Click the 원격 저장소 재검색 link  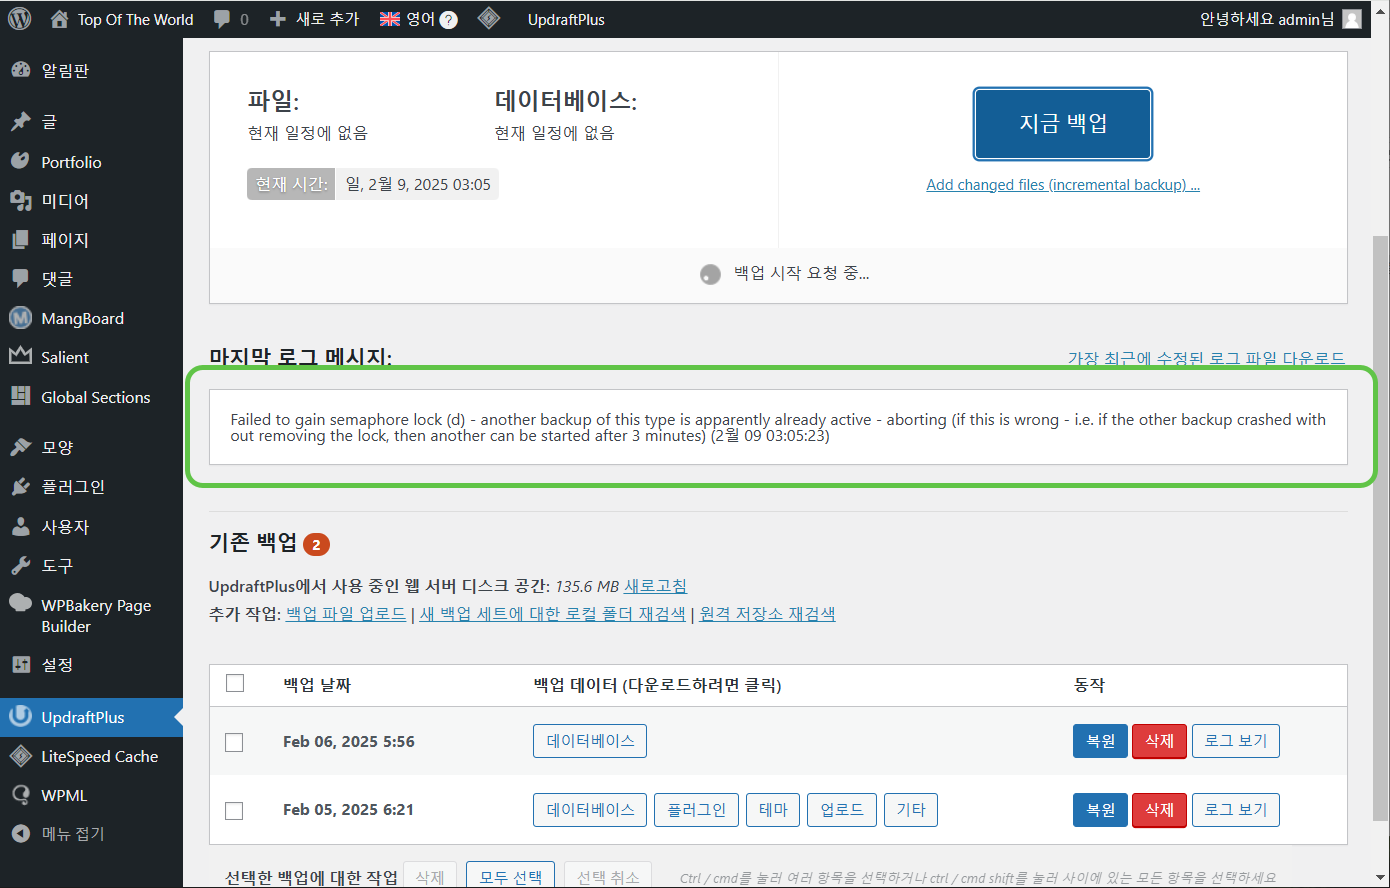(768, 614)
